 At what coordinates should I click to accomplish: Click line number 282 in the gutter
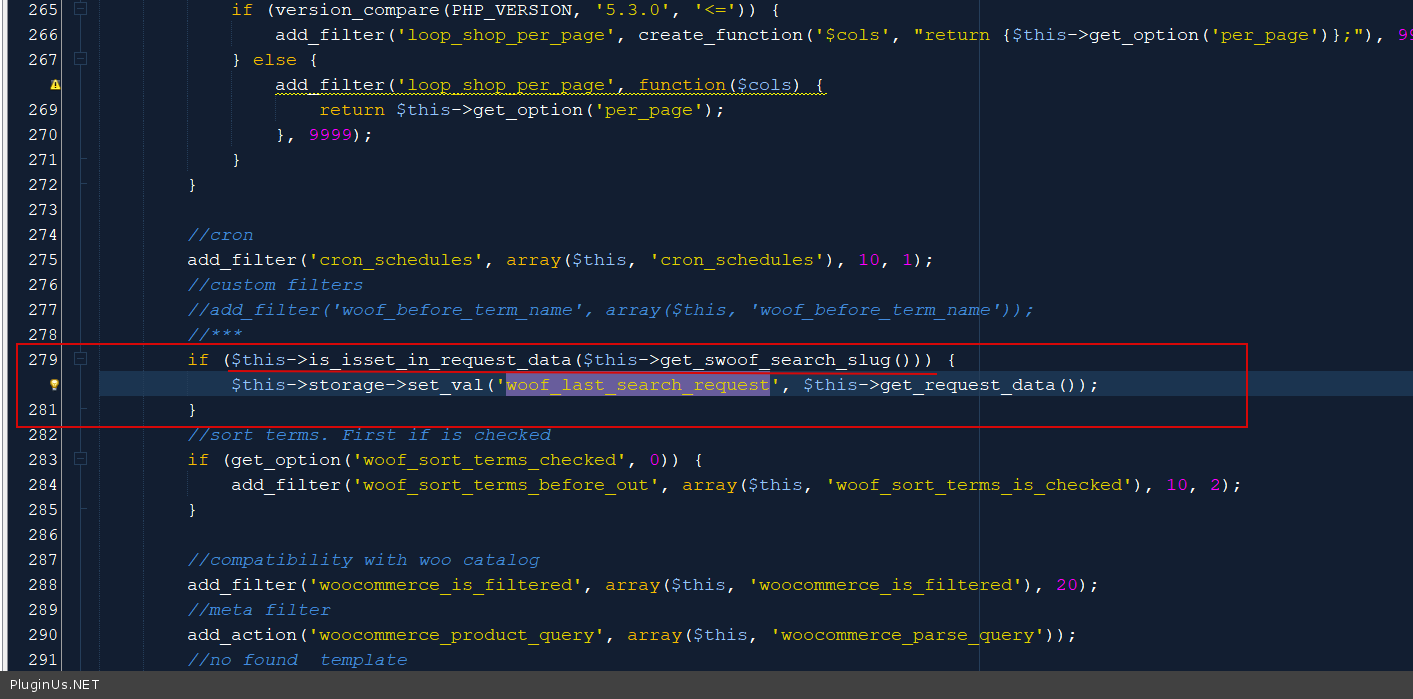43,435
